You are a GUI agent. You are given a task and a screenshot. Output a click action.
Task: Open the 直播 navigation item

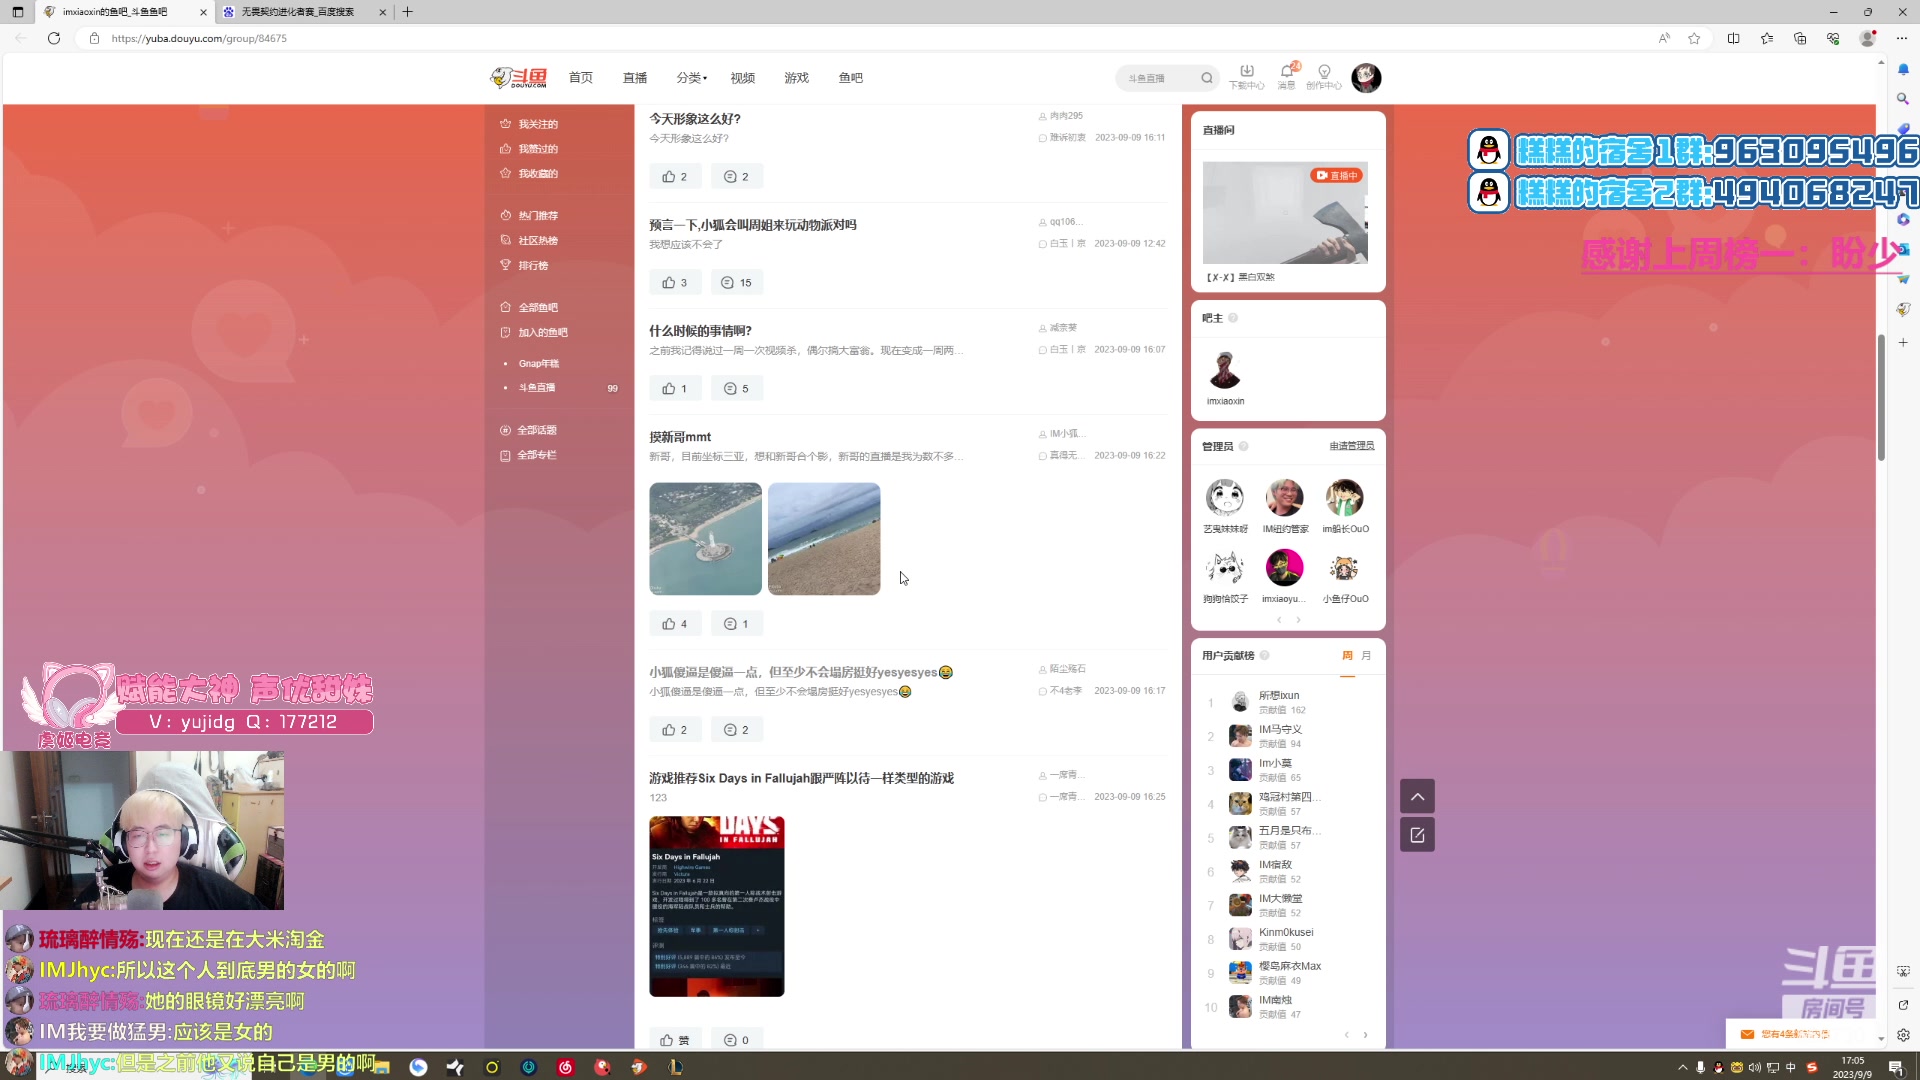coord(635,77)
